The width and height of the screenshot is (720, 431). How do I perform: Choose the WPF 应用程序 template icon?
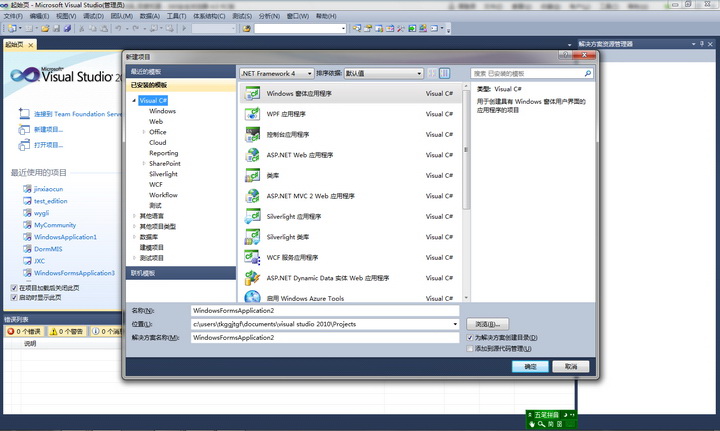coord(252,114)
